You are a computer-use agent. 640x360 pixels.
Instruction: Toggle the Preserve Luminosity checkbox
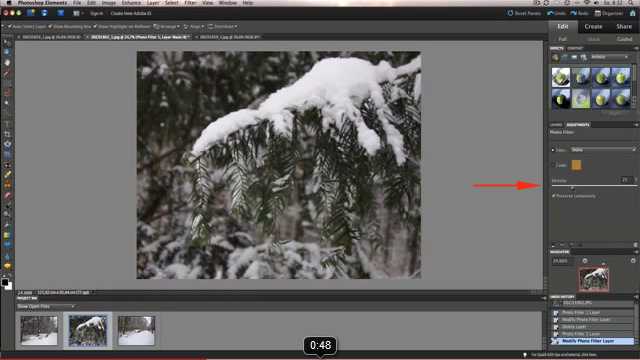pos(554,196)
